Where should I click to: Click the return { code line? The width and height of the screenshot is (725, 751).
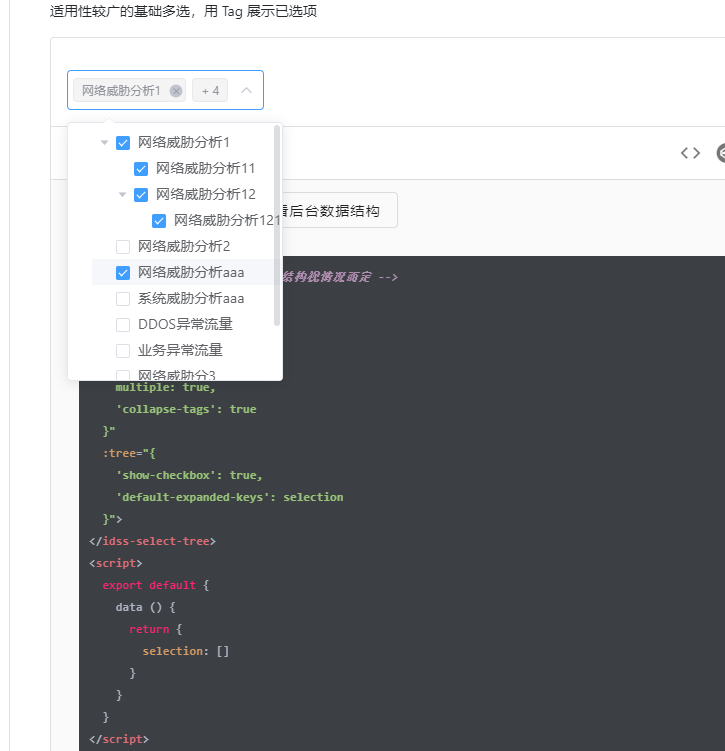point(156,629)
